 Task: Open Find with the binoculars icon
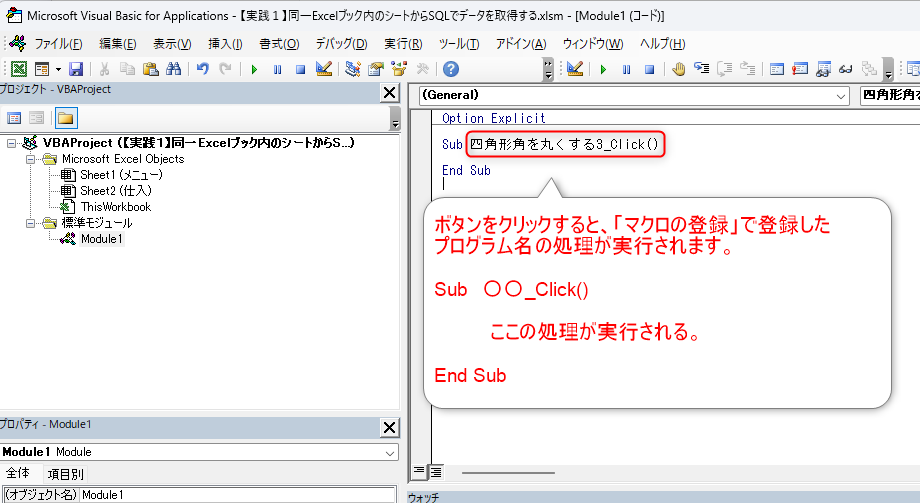(x=173, y=69)
